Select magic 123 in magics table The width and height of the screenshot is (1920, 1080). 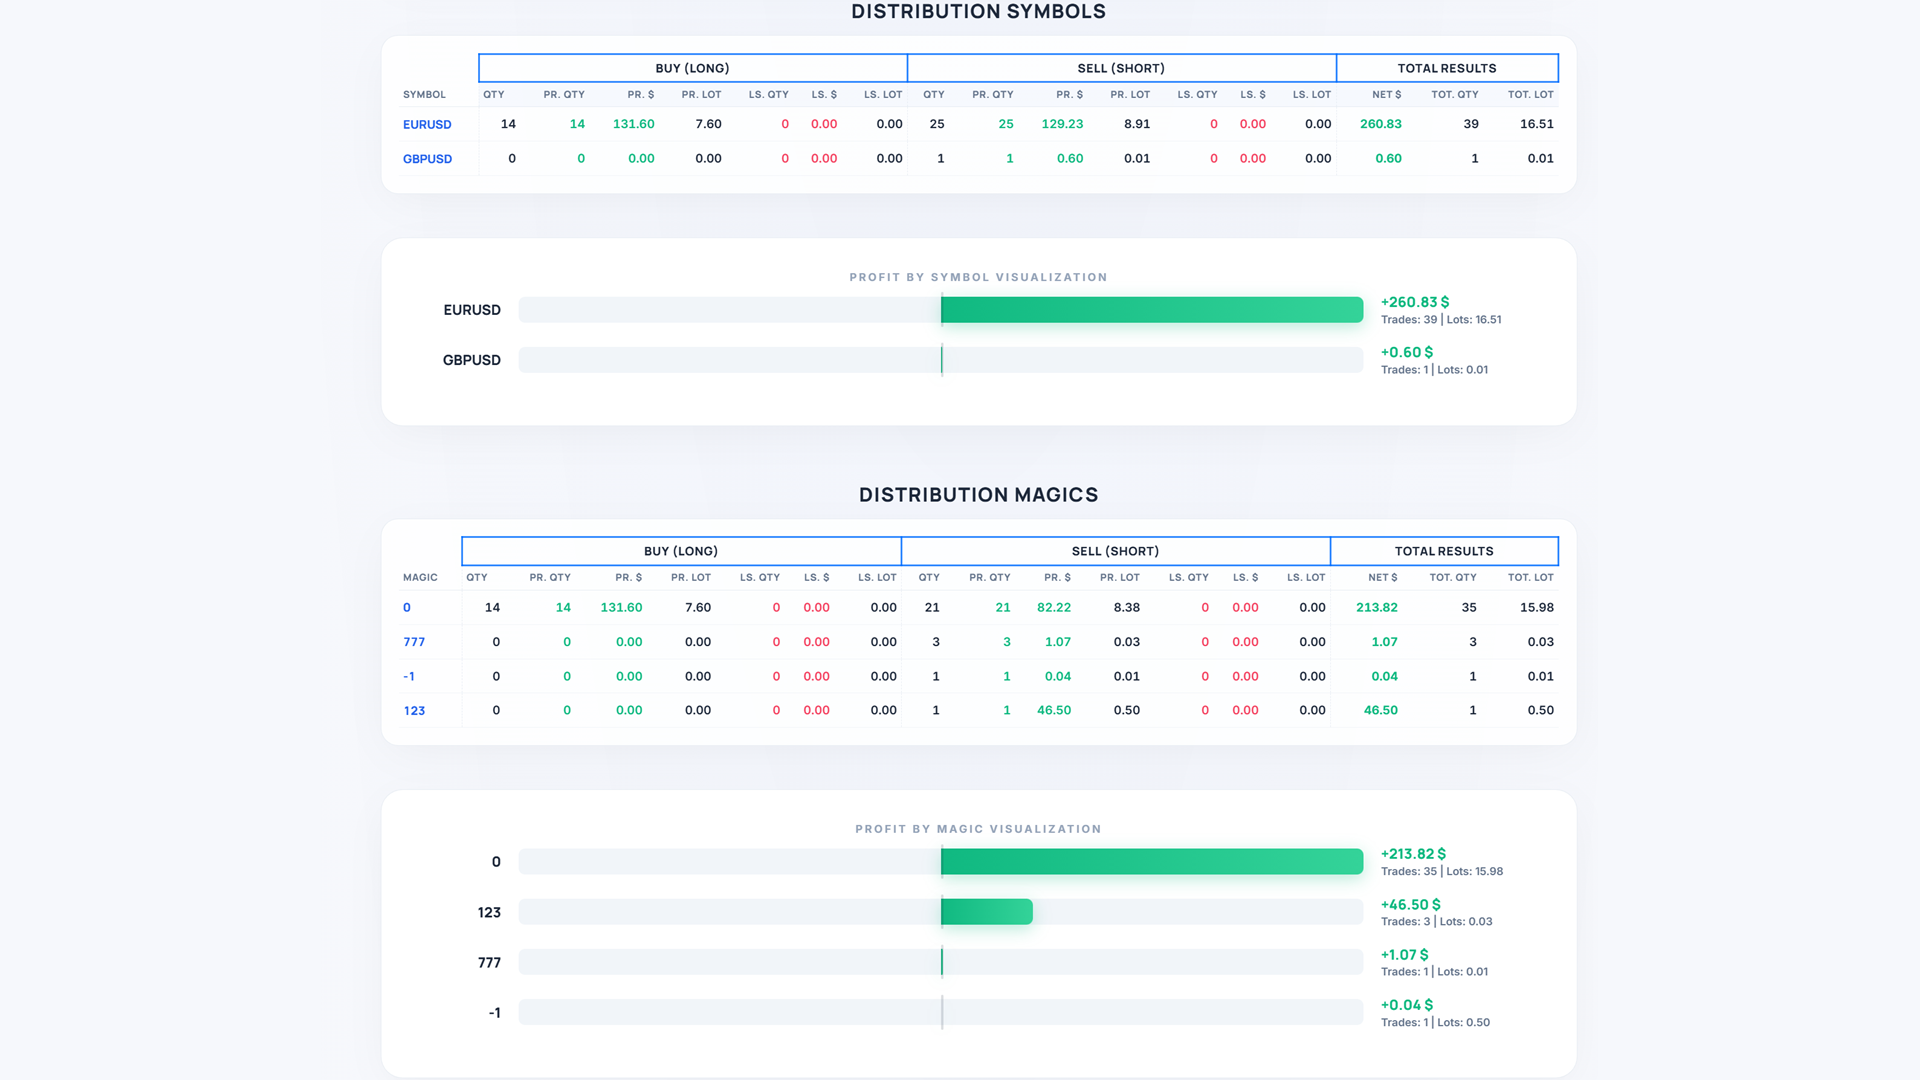click(414, 711)
